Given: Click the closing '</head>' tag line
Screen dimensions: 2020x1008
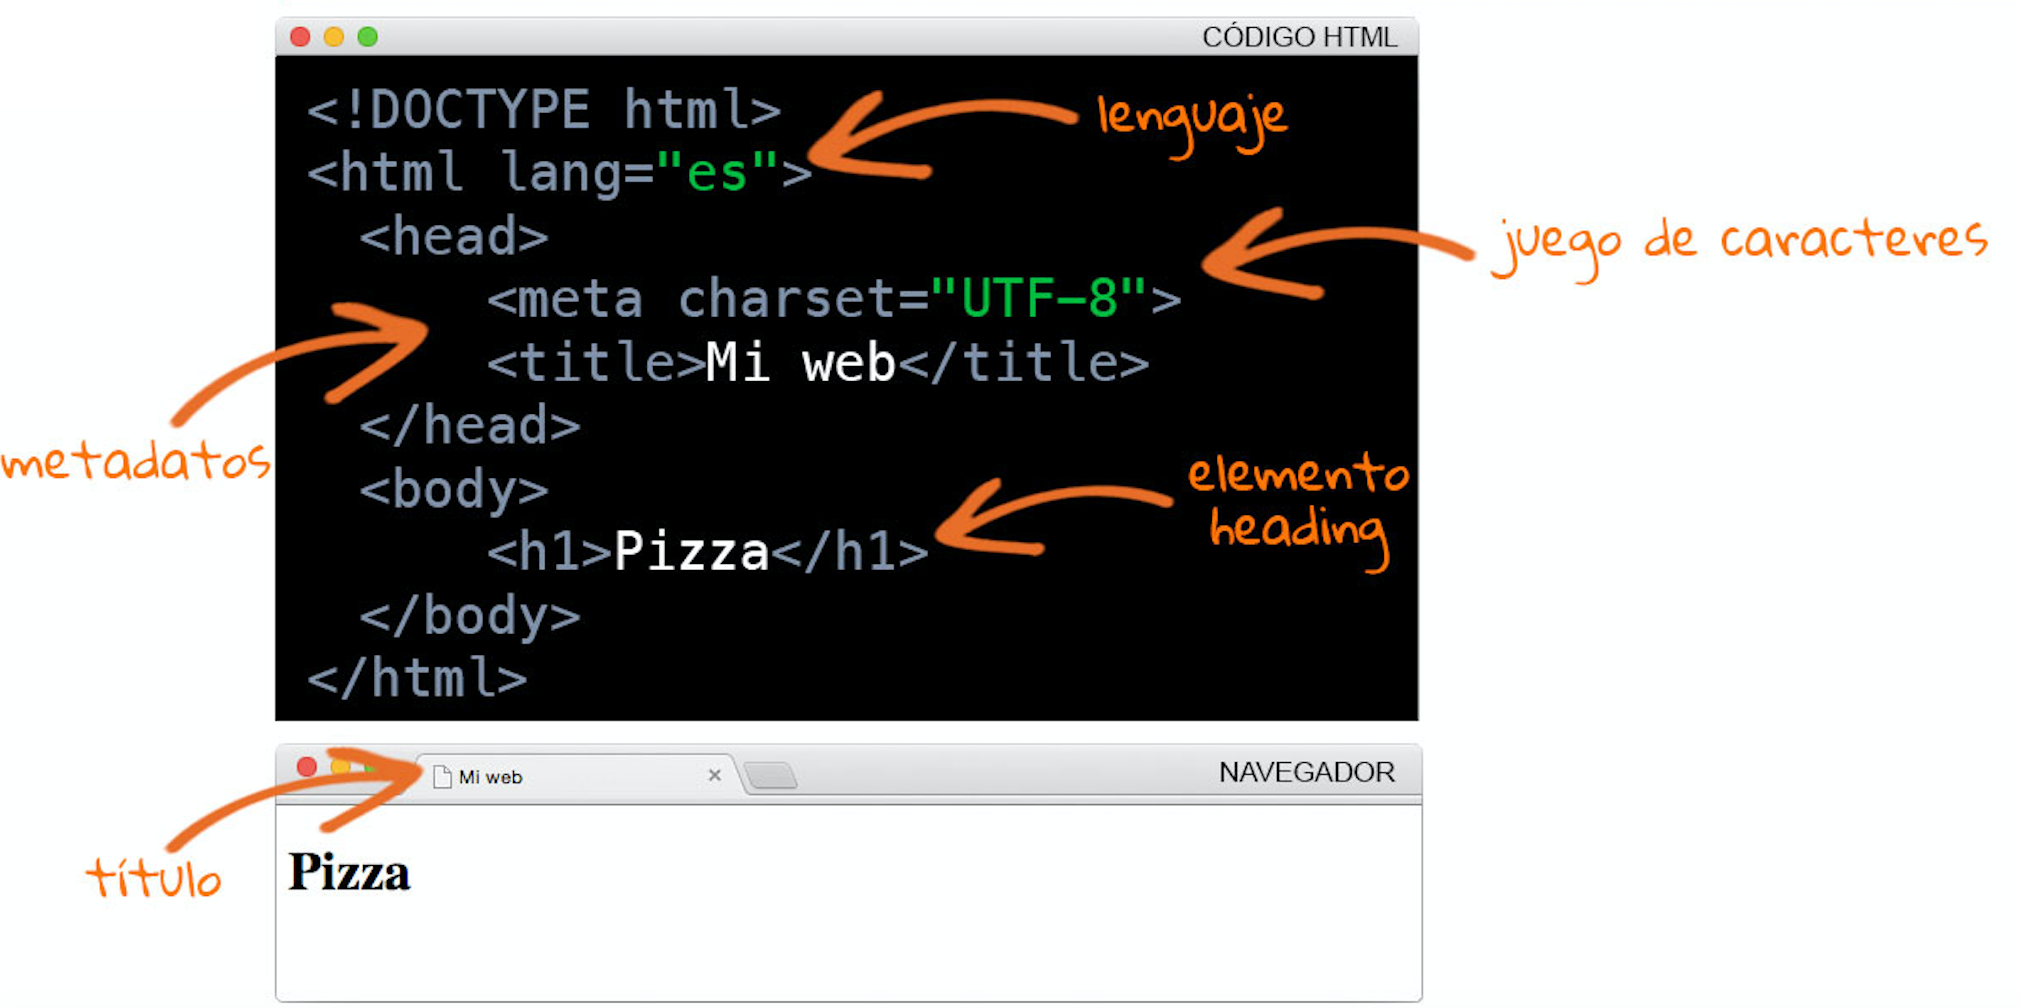Looking at the screenshot, I should pyautogui.click(x=470, y=425).
